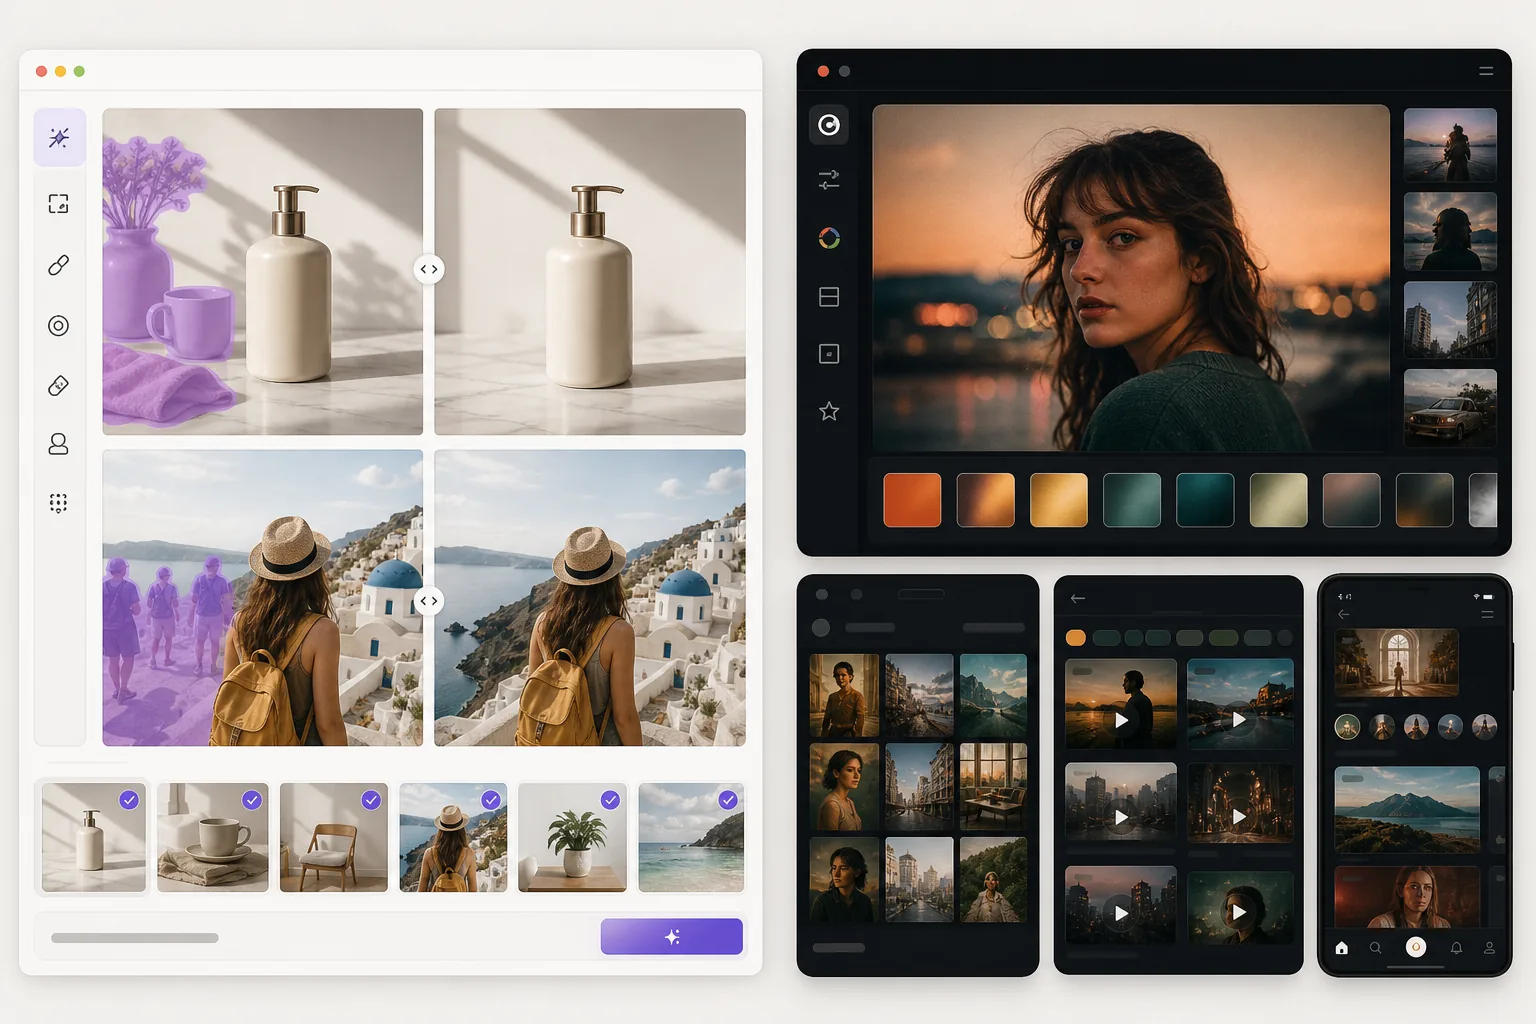This screenshot has height=1024, width=1536.
Task: Click the compare handle on soap bottle images
Action: [429, 269]
